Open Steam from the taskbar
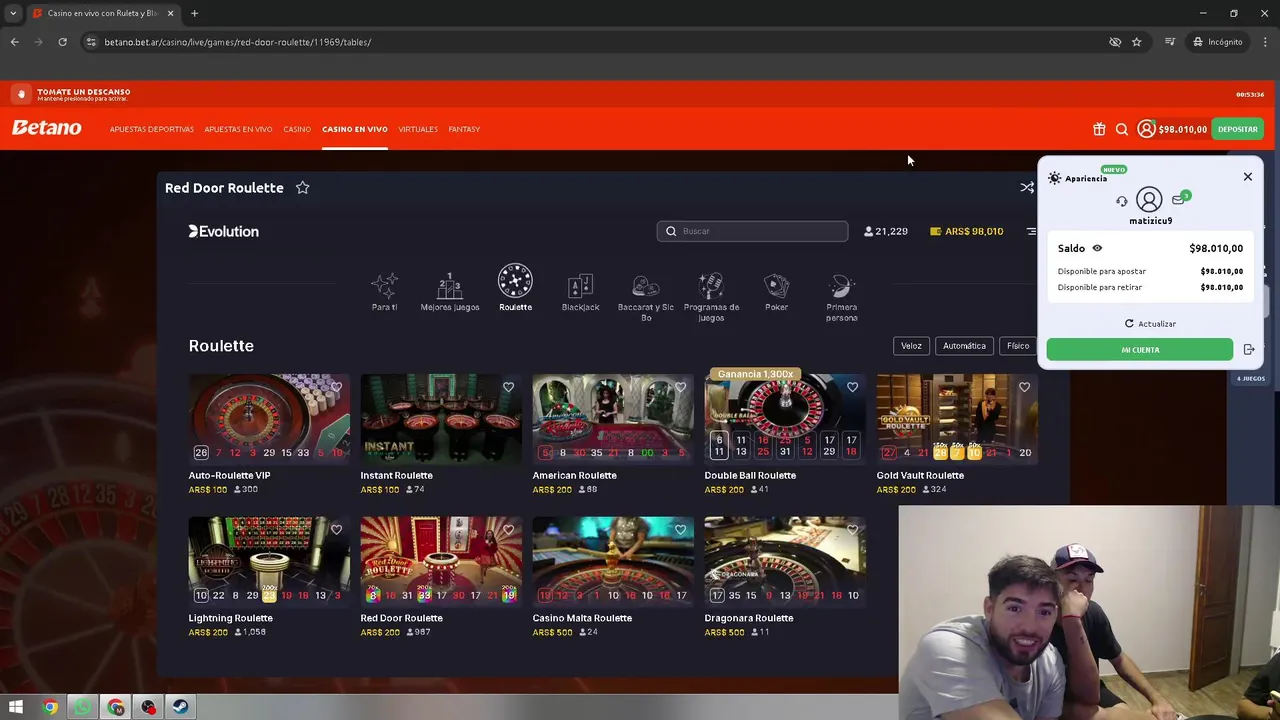The image size is (1280, 720). tap(181, 707)
